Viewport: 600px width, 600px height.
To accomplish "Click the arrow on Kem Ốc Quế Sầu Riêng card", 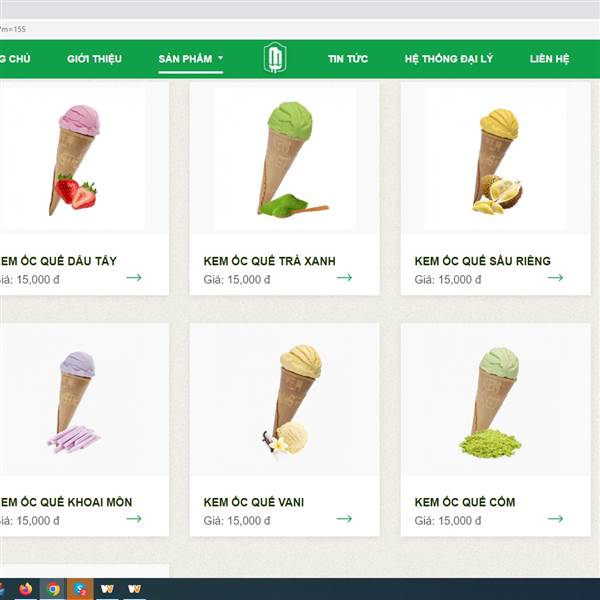I will 555,277.
